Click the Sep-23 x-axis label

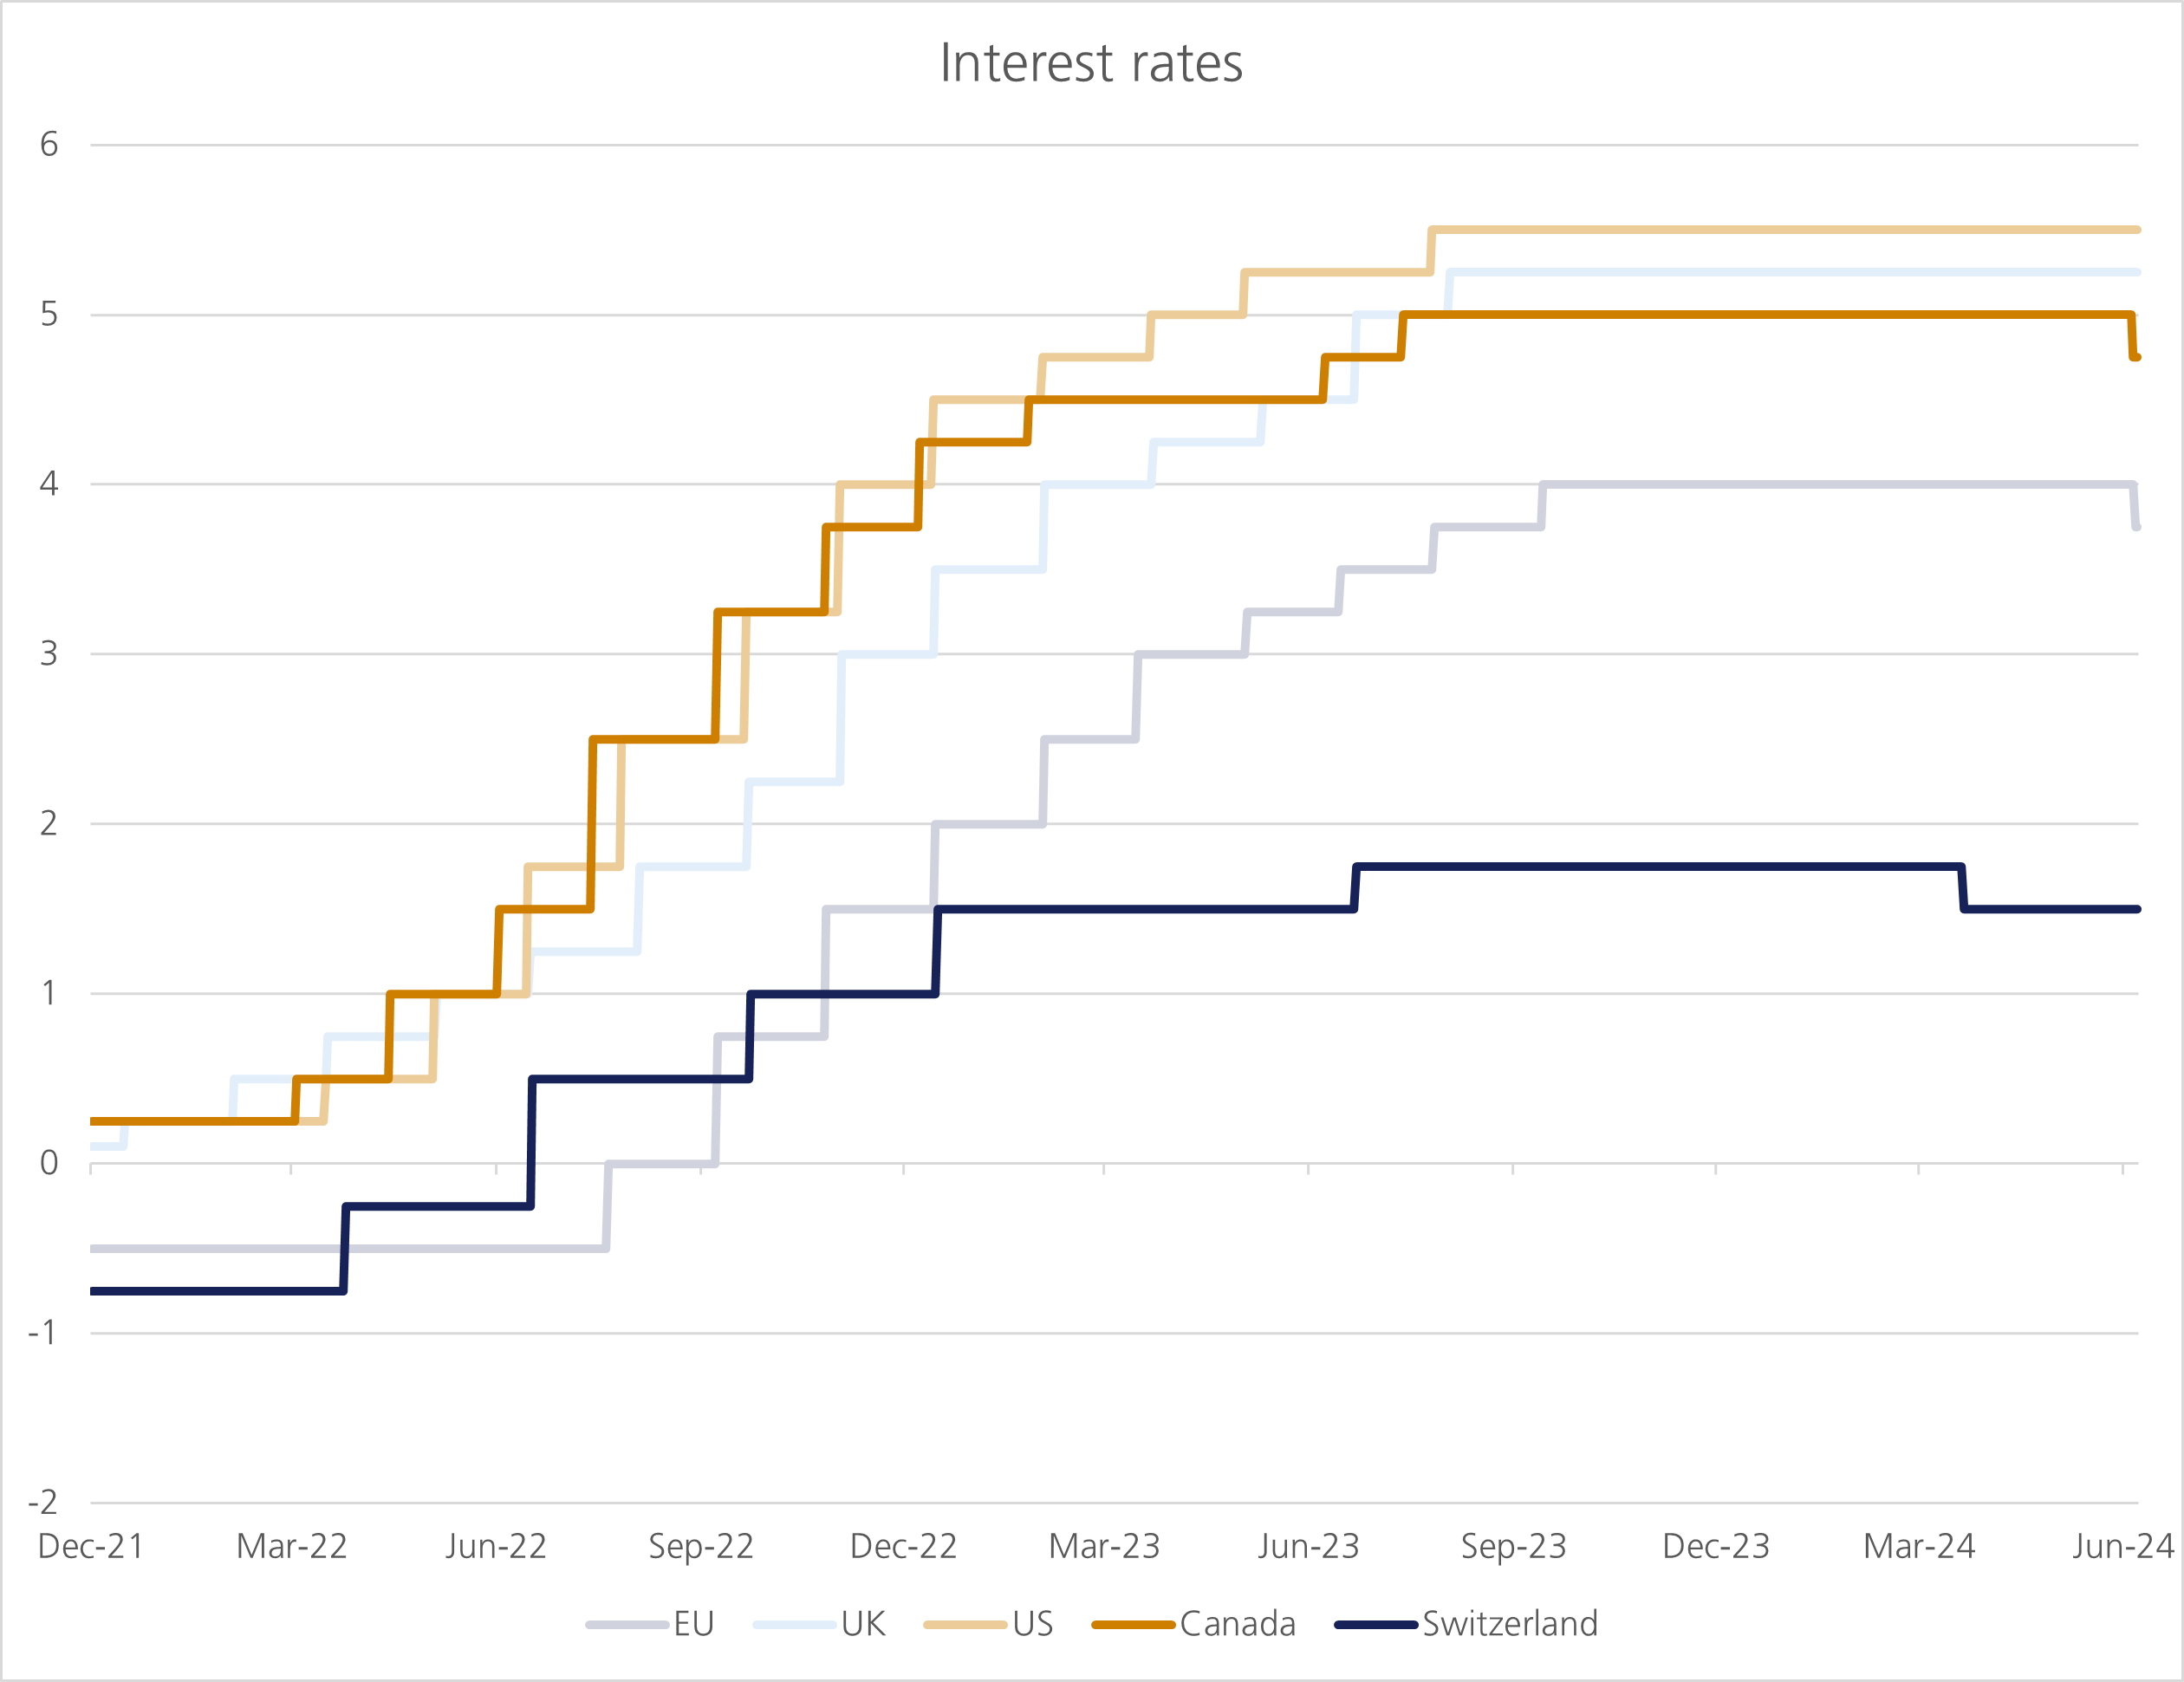[x=1513, y=1547]
